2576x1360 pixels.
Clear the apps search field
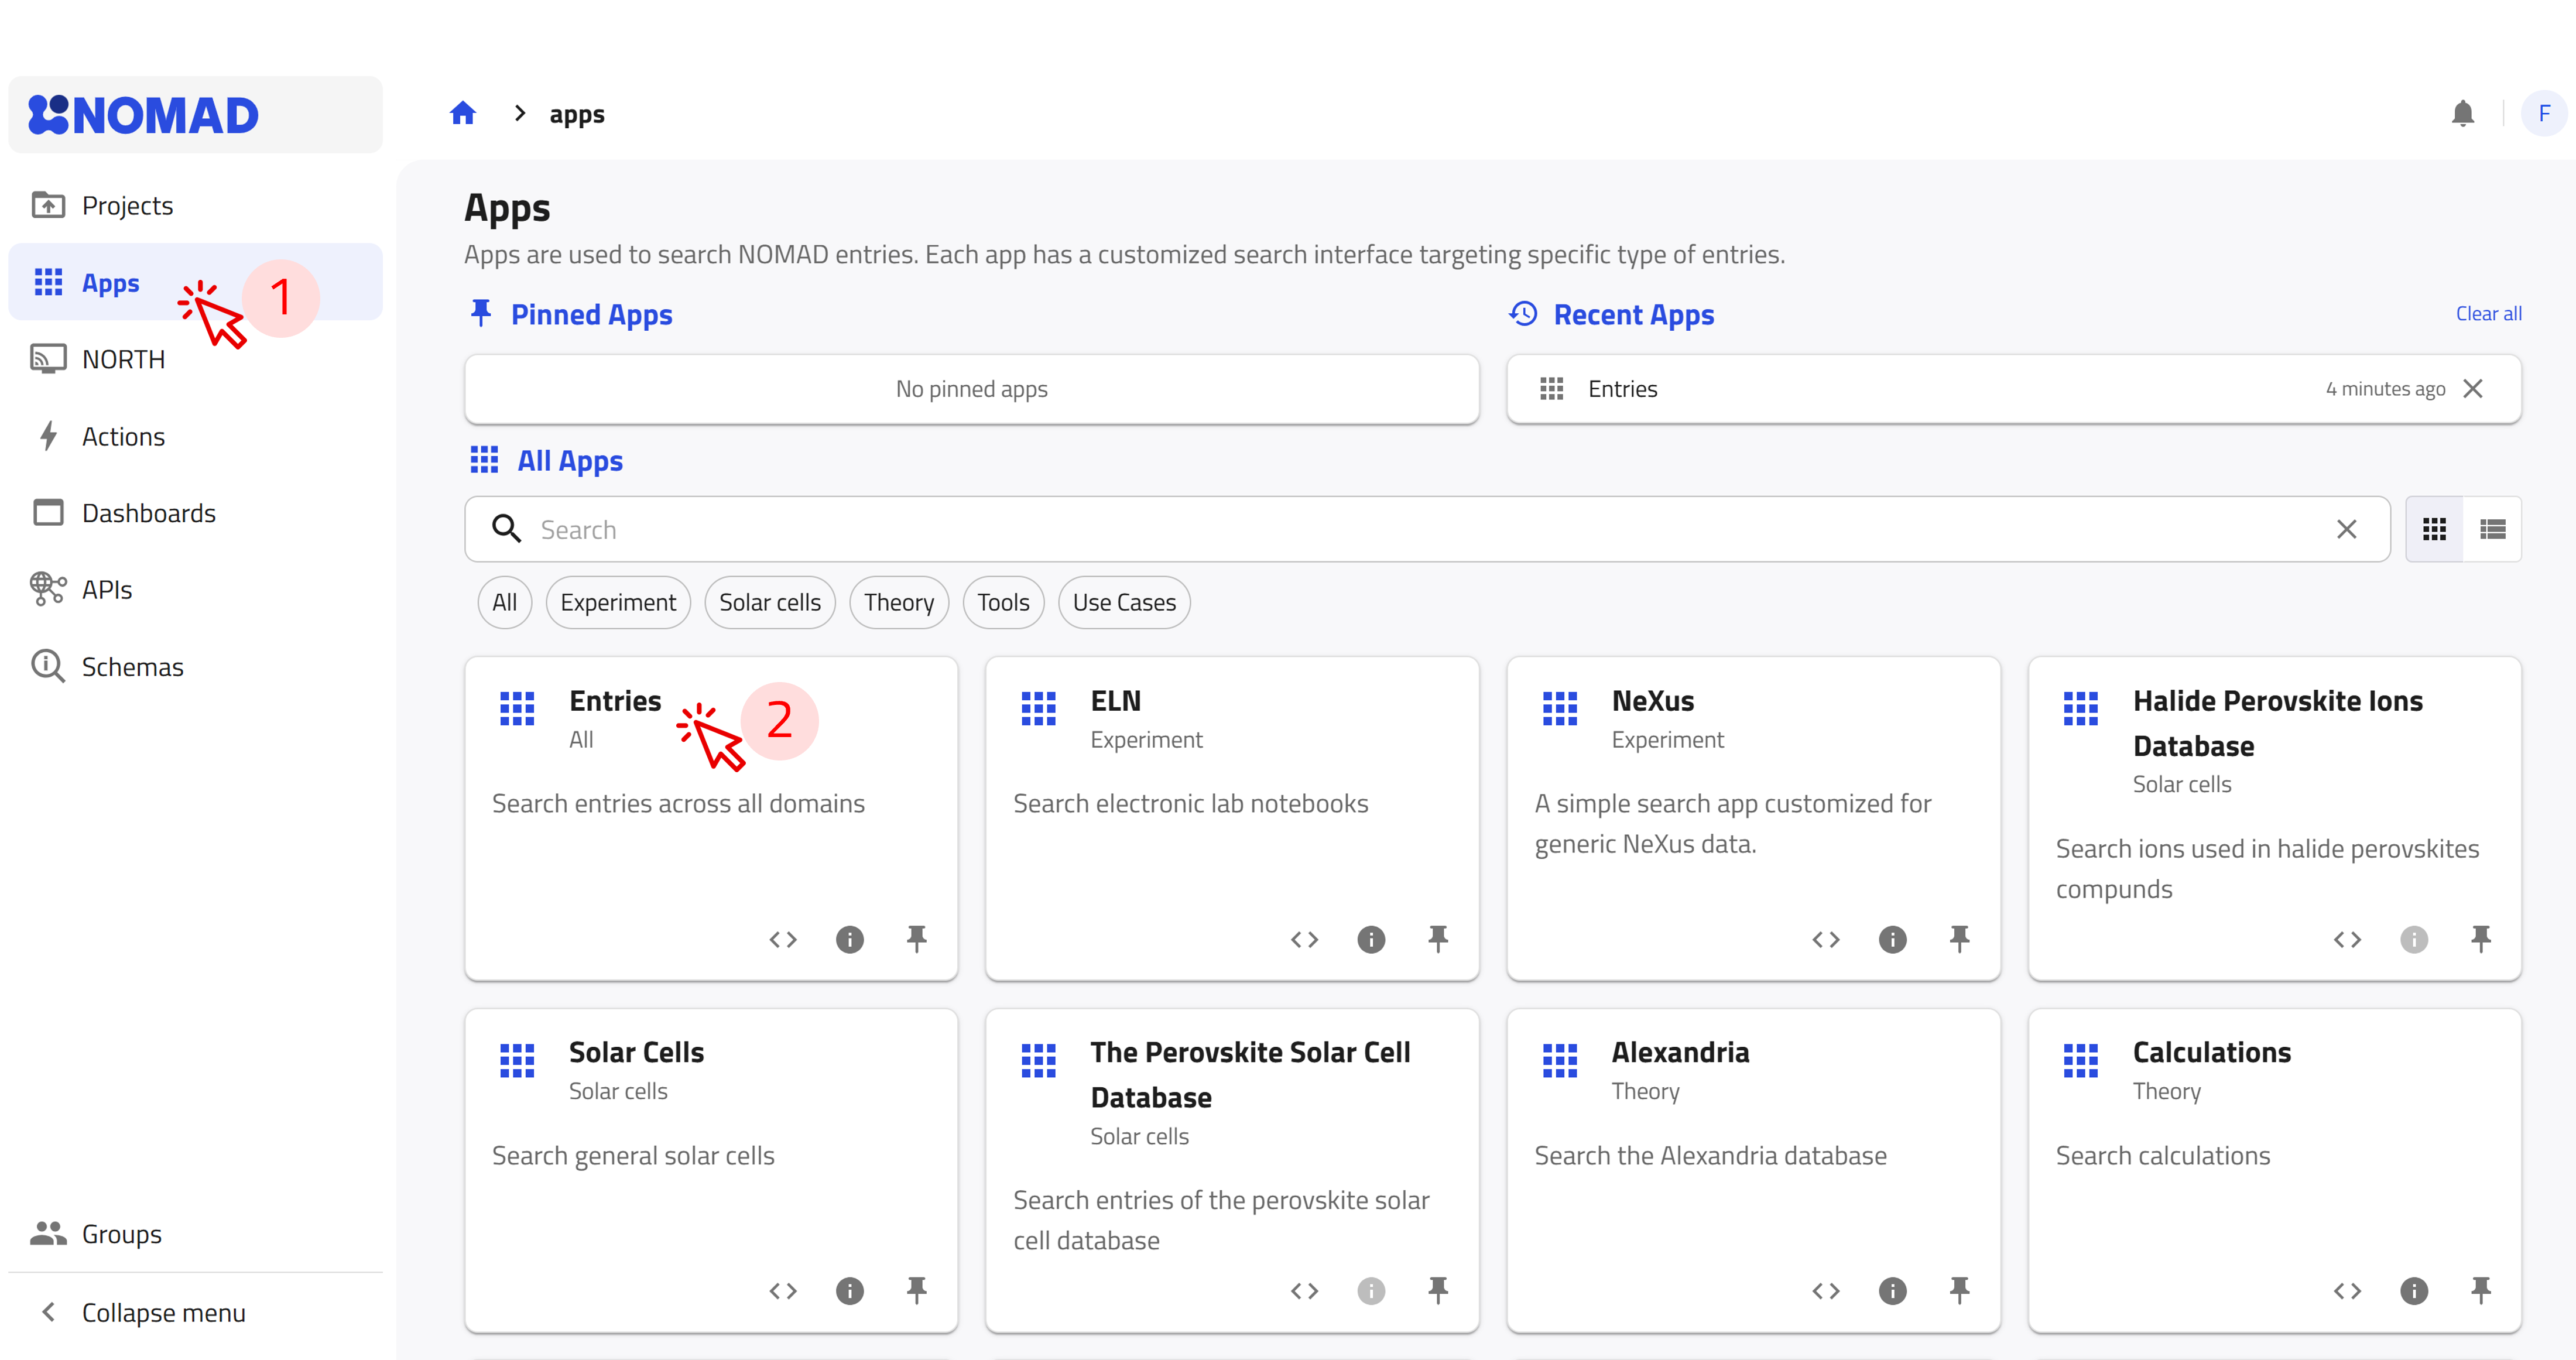click(2347, 529)
